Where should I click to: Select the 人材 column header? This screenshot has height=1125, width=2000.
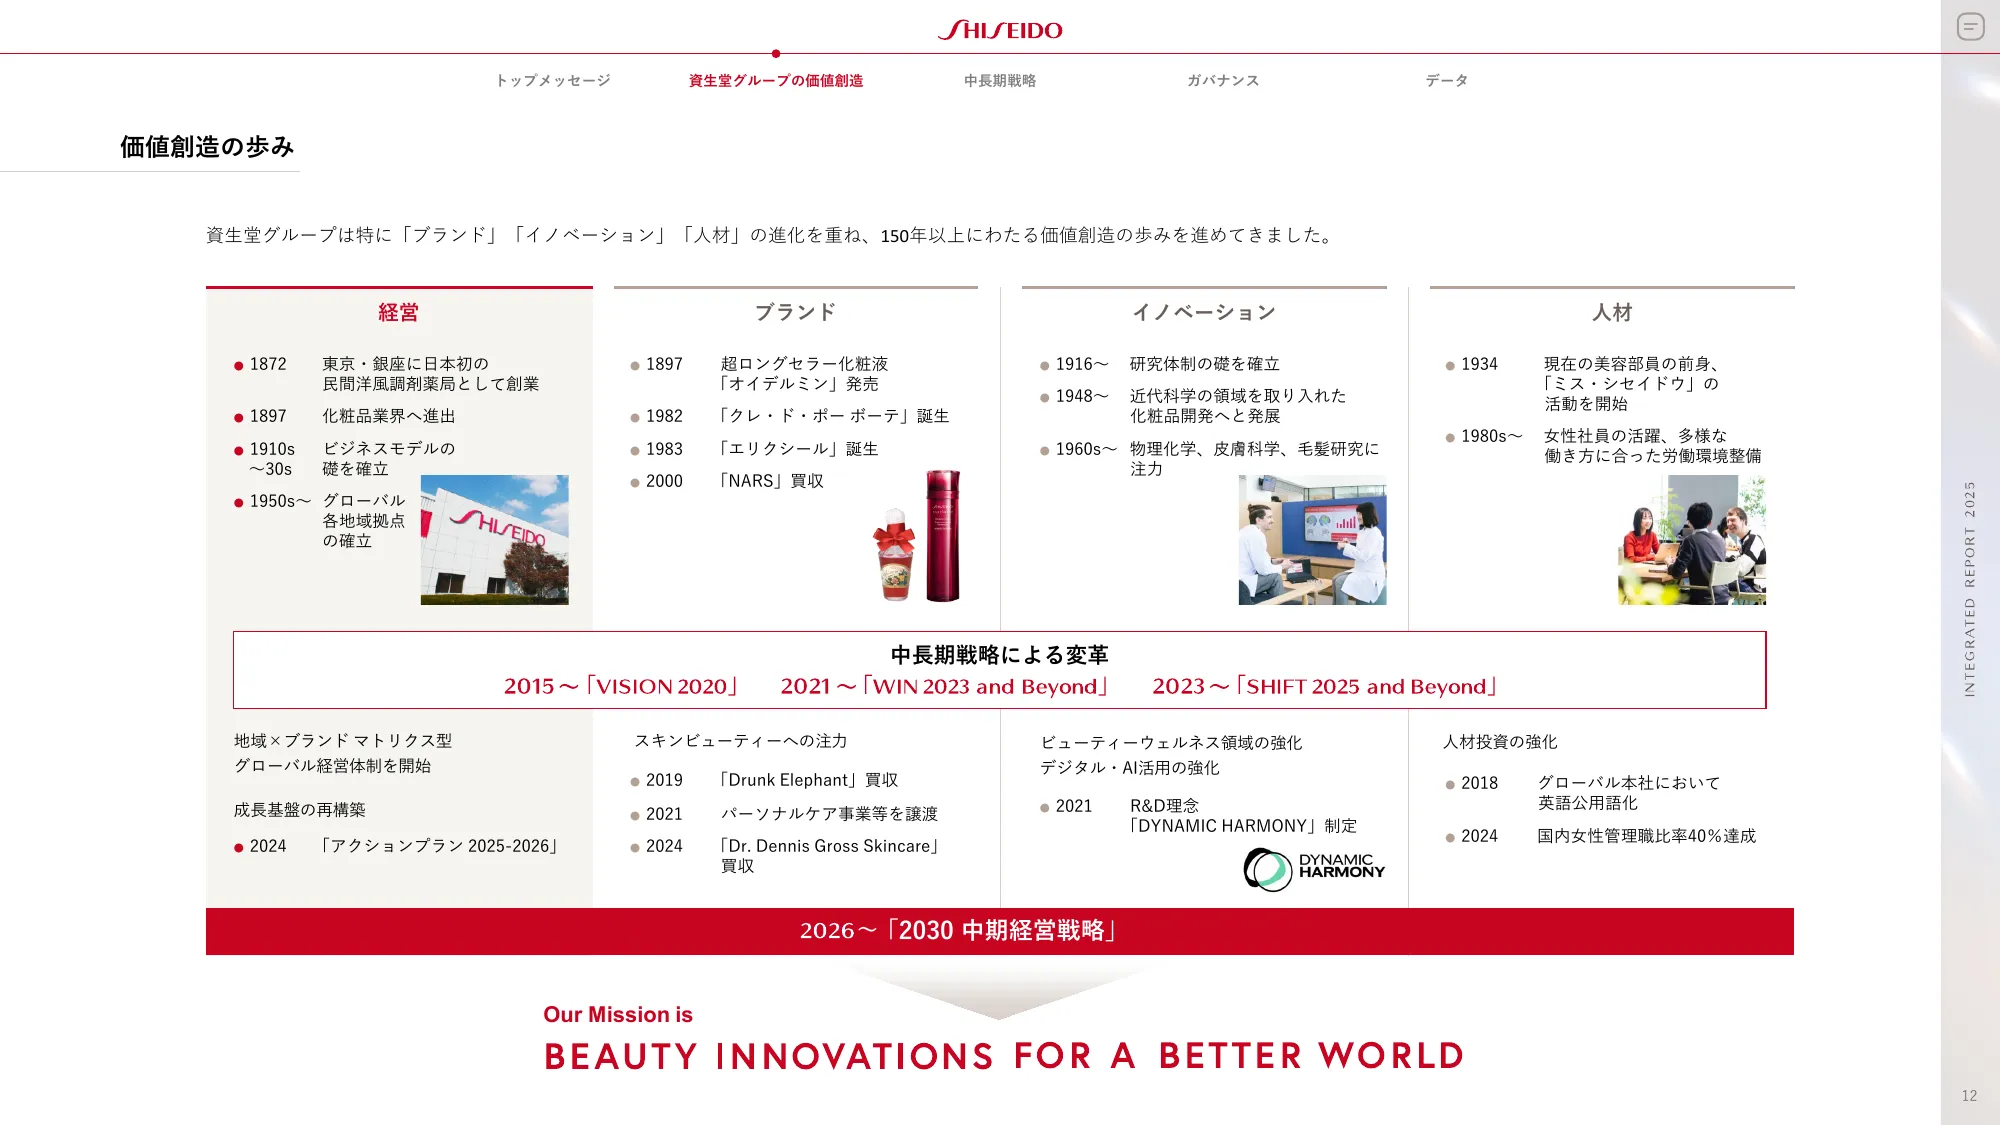pyautogui.click(x=1612, y=313)
